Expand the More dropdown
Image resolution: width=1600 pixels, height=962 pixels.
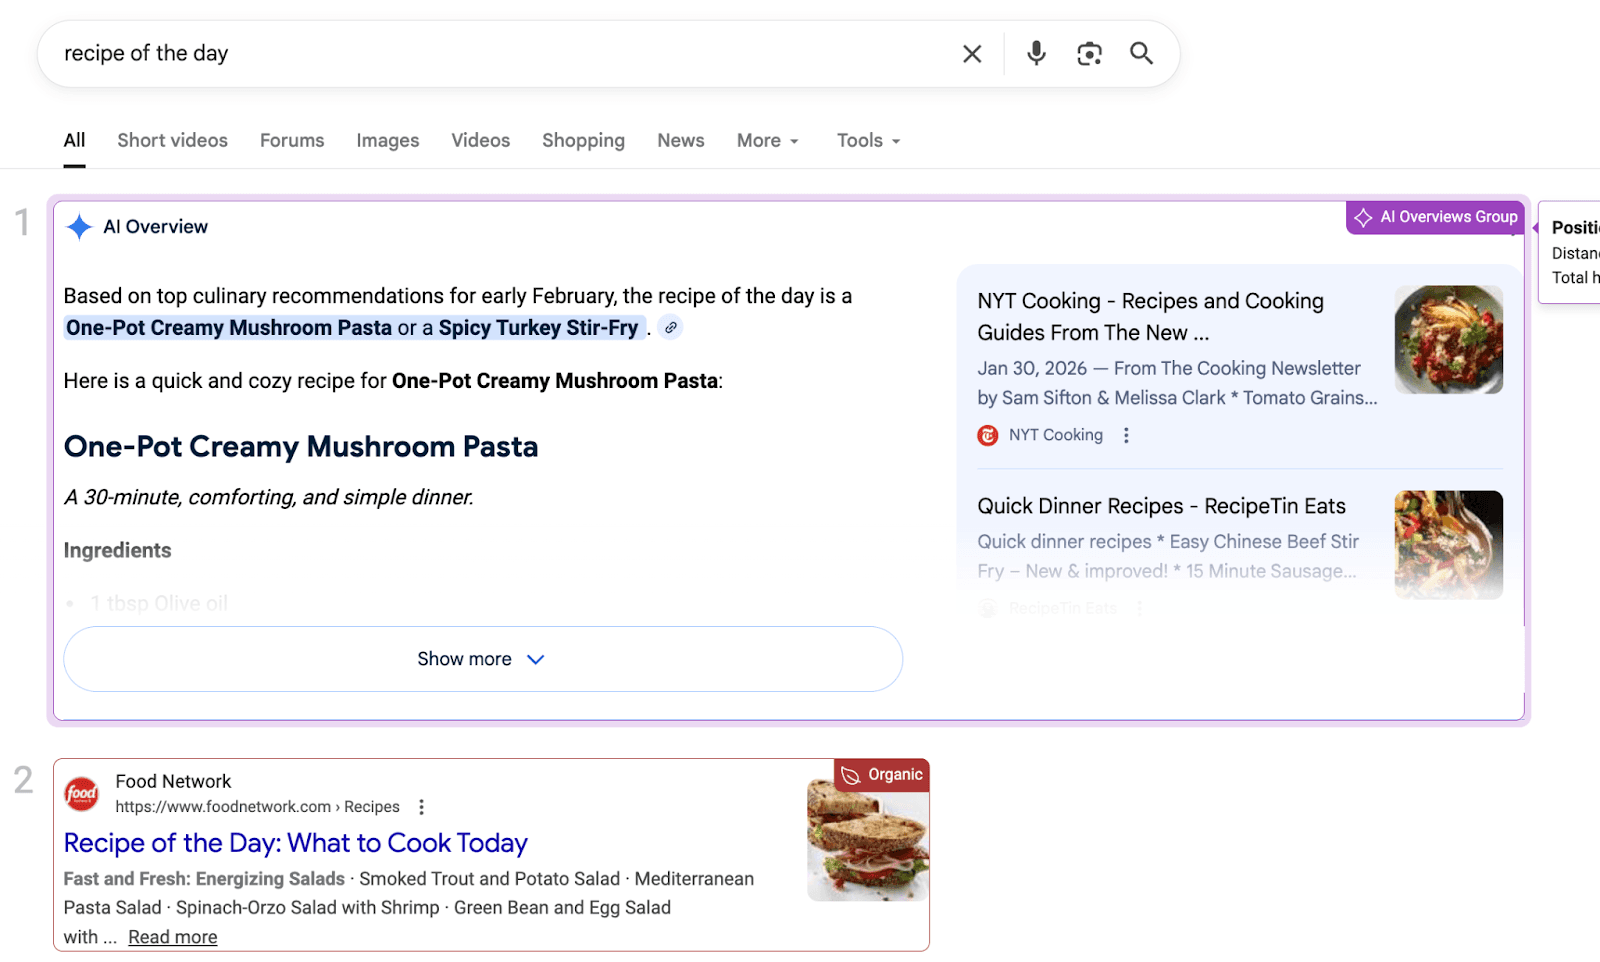coord(768,141)
